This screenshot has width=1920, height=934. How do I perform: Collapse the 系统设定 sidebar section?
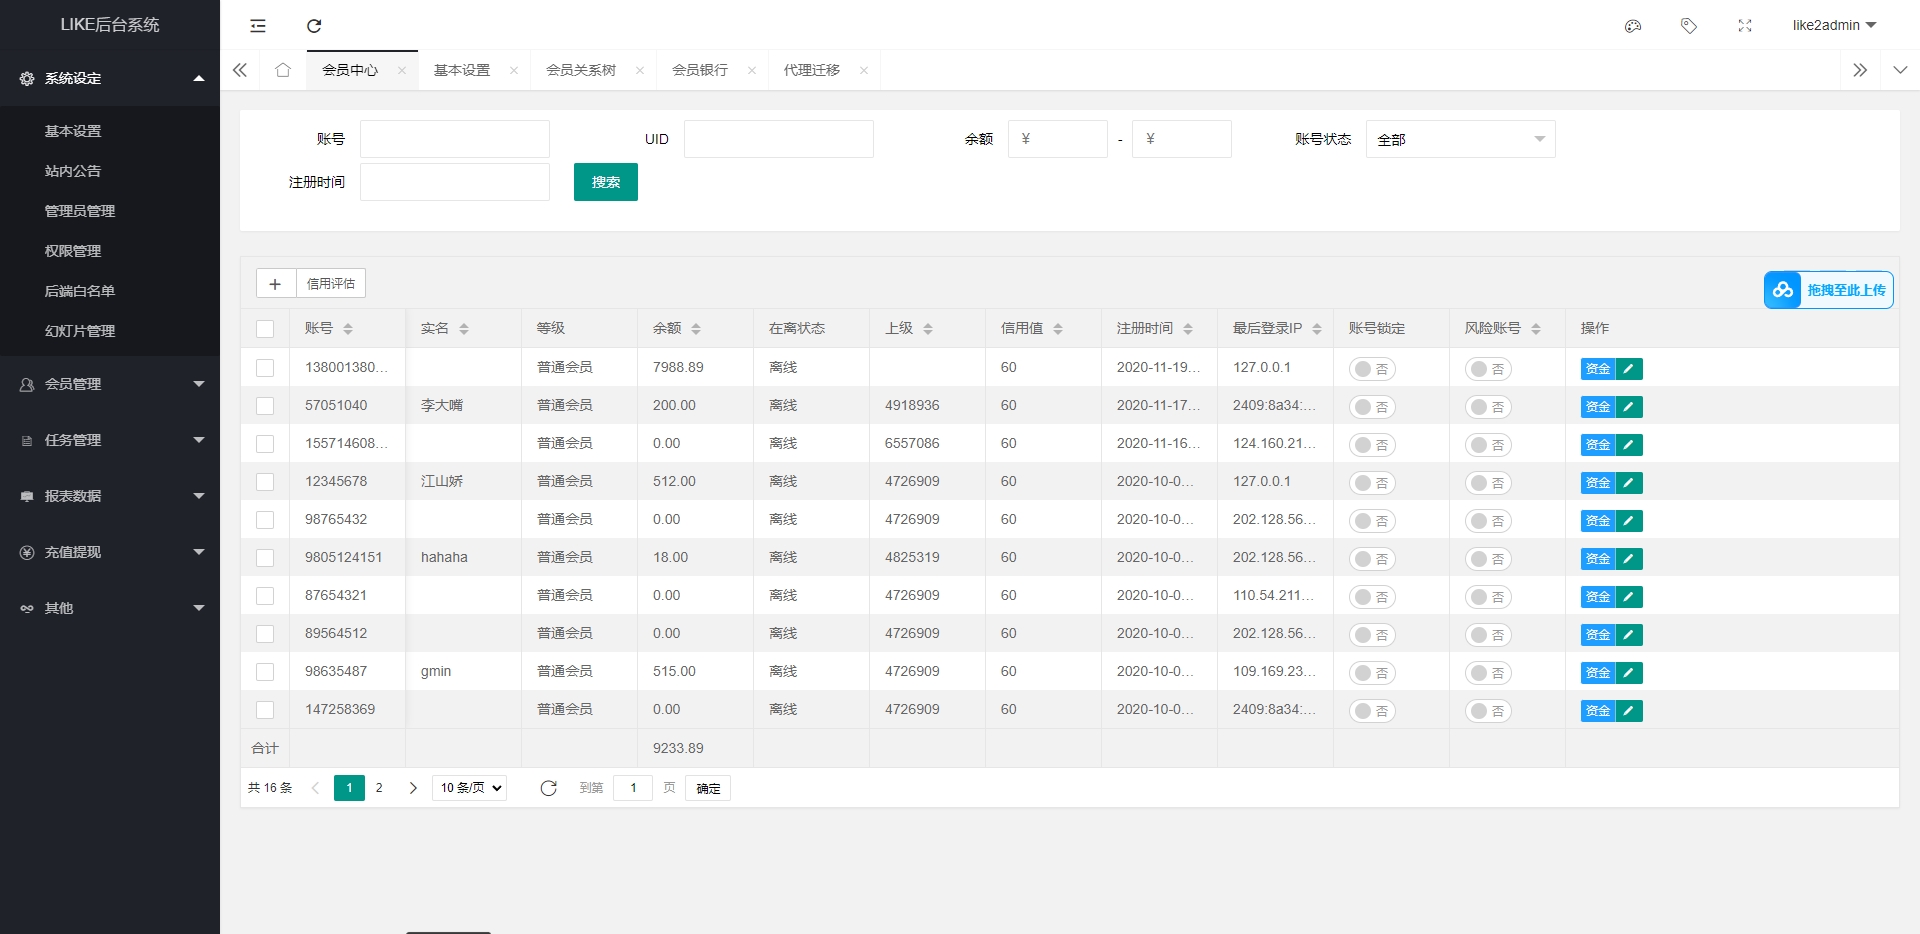click(x=110, y=78)
